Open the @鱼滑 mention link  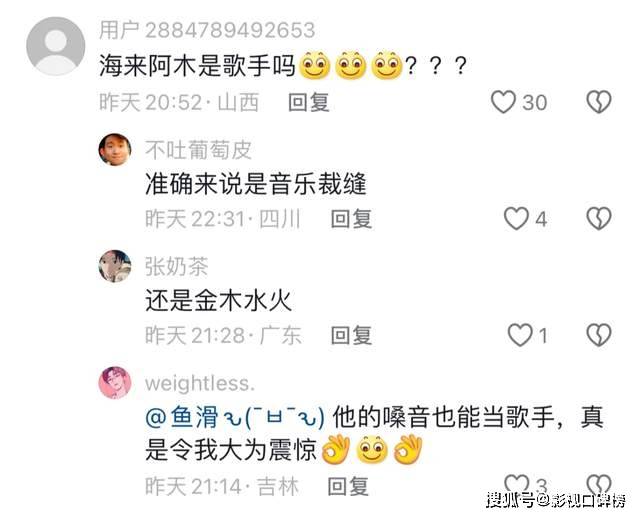pos(235,417)
